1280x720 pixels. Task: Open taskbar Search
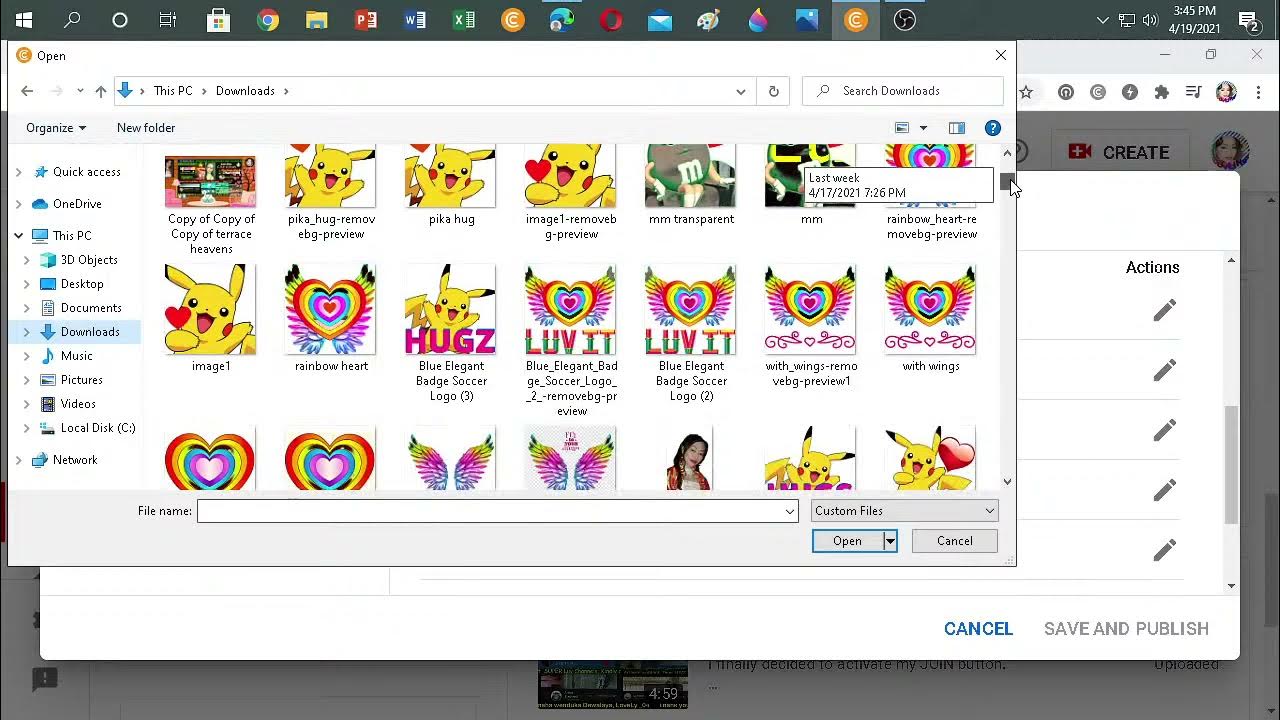click(x=72, y=20)
